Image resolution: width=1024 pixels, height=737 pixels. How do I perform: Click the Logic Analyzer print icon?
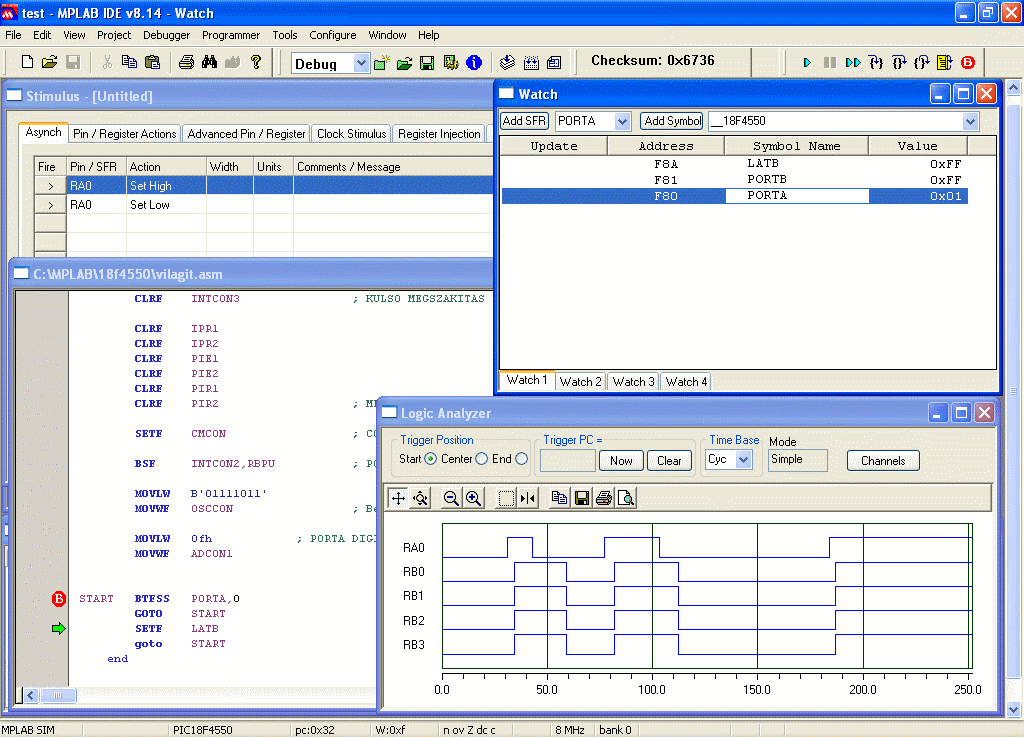point(603,498)
